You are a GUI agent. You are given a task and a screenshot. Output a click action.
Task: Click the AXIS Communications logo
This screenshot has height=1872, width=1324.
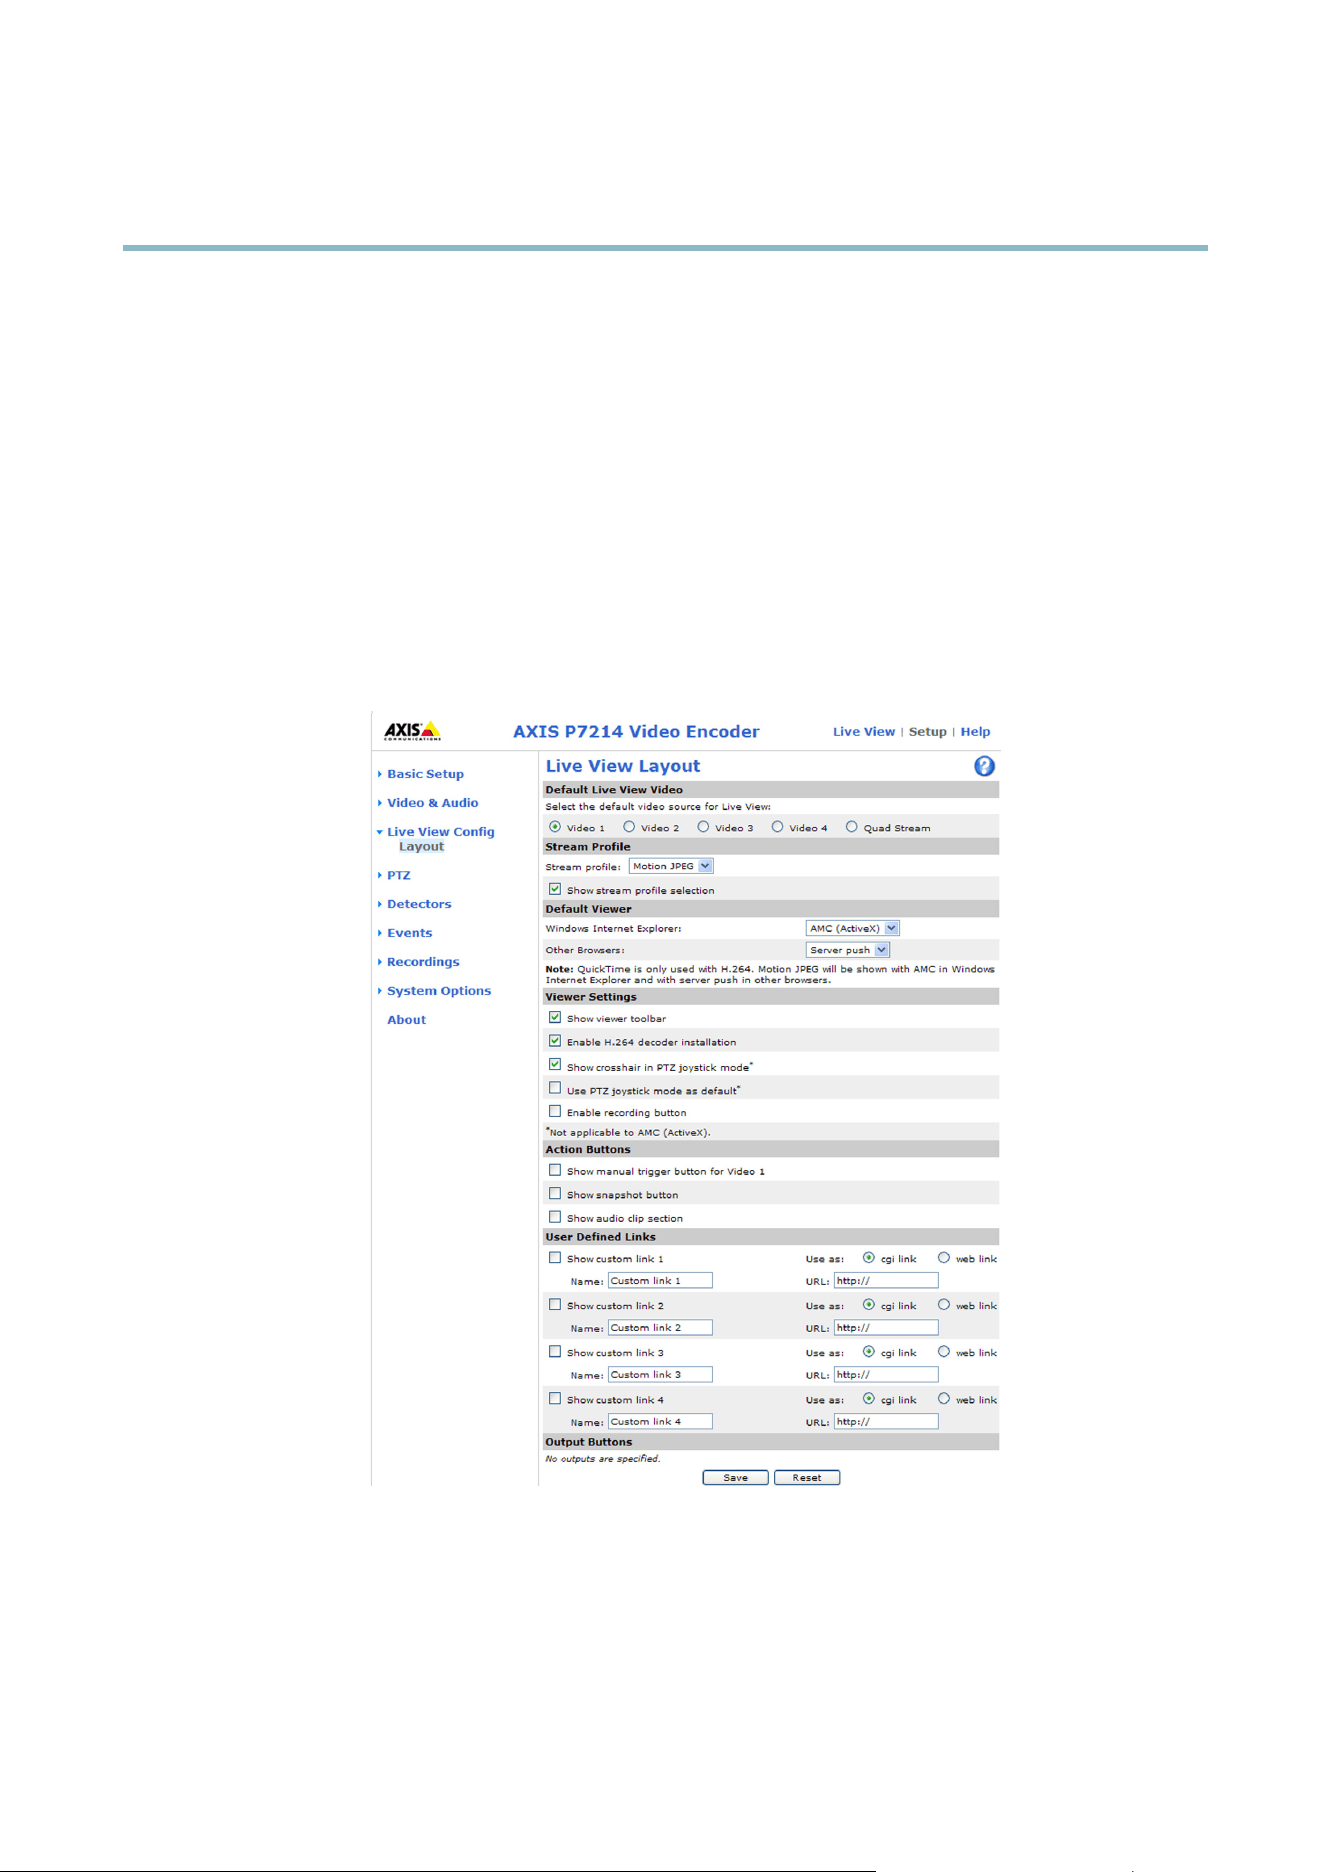pyautogui.click(x=412, y=731)
